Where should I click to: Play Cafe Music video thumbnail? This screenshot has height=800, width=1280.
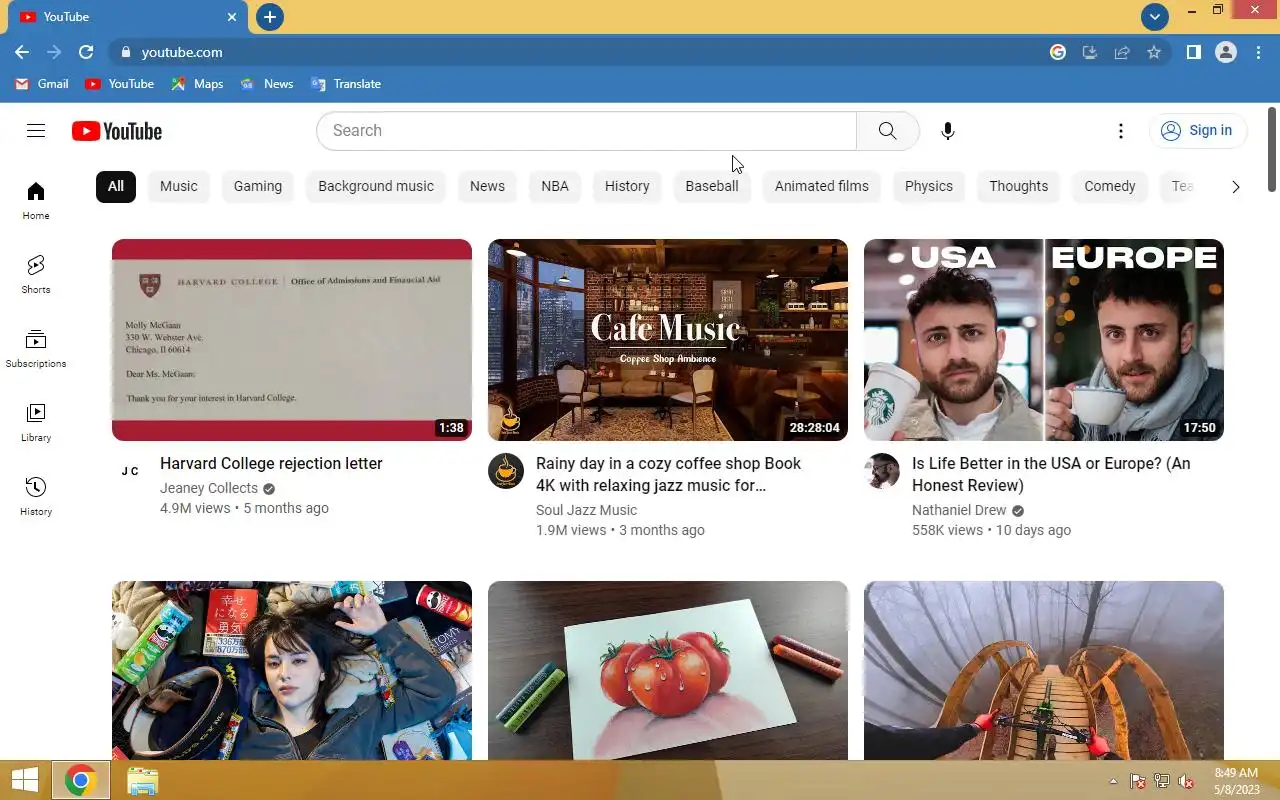[x=668, y=340]
